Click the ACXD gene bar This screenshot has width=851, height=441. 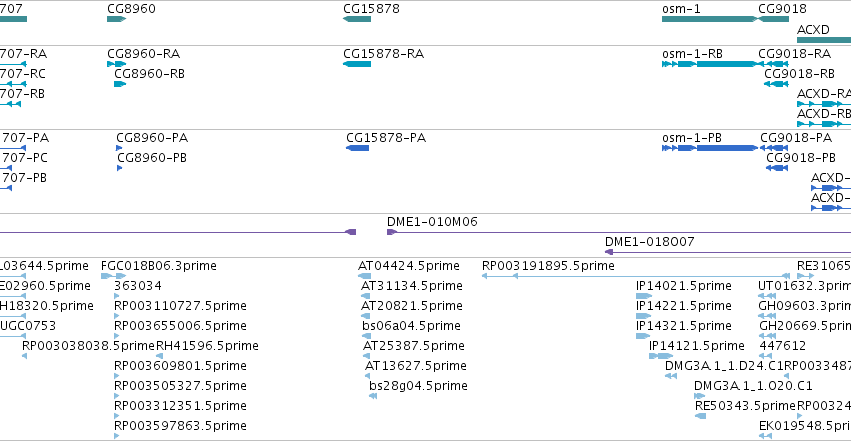824,40
